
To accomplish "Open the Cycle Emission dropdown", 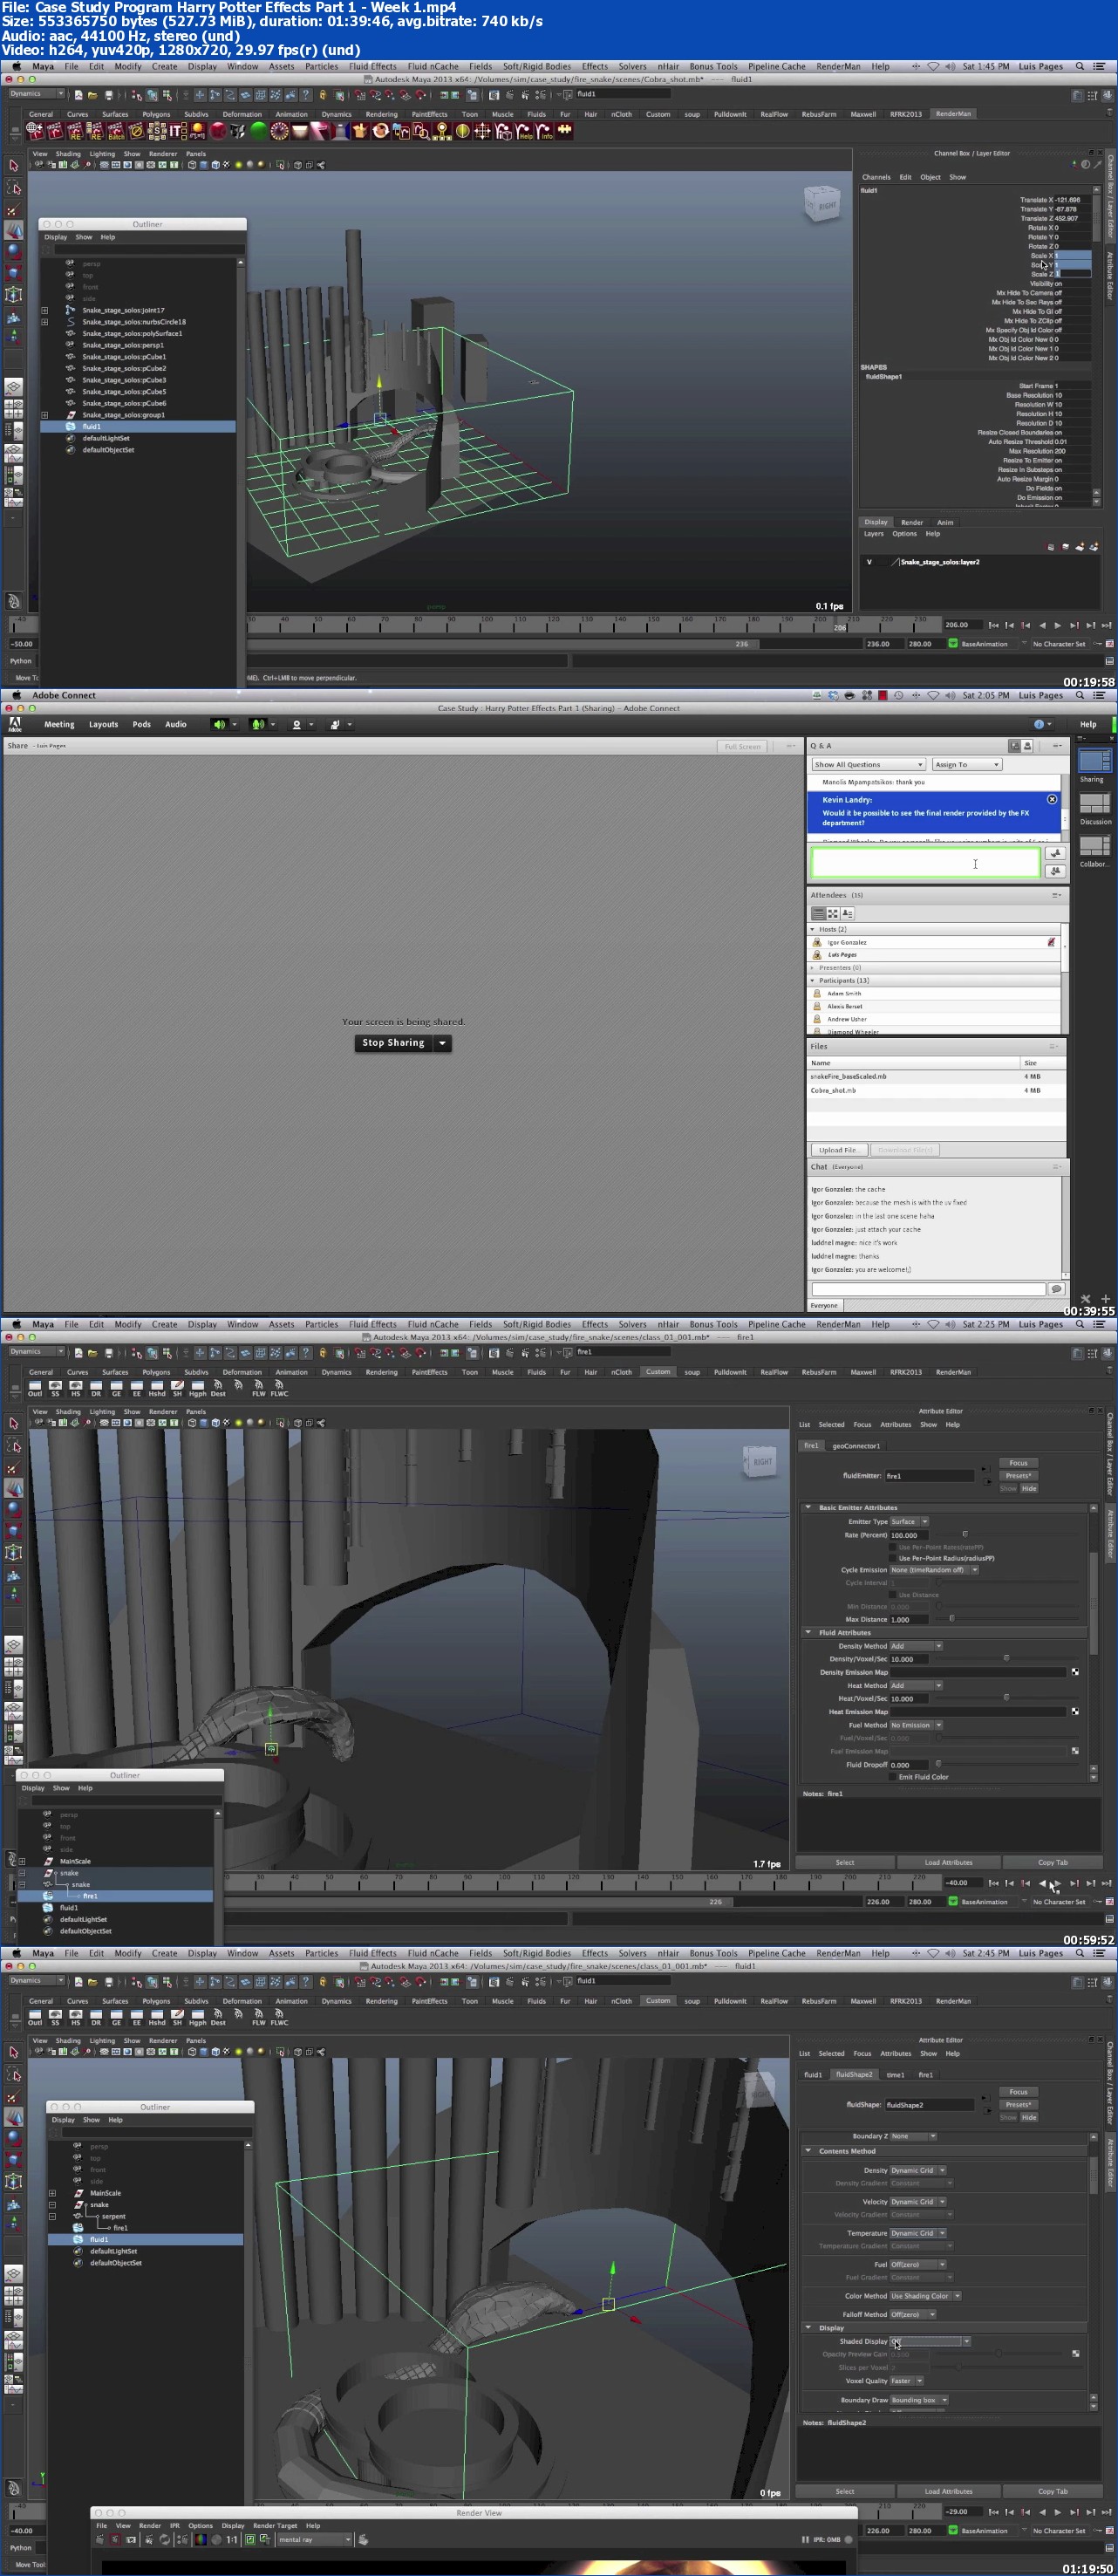I will click(934, 1570).
